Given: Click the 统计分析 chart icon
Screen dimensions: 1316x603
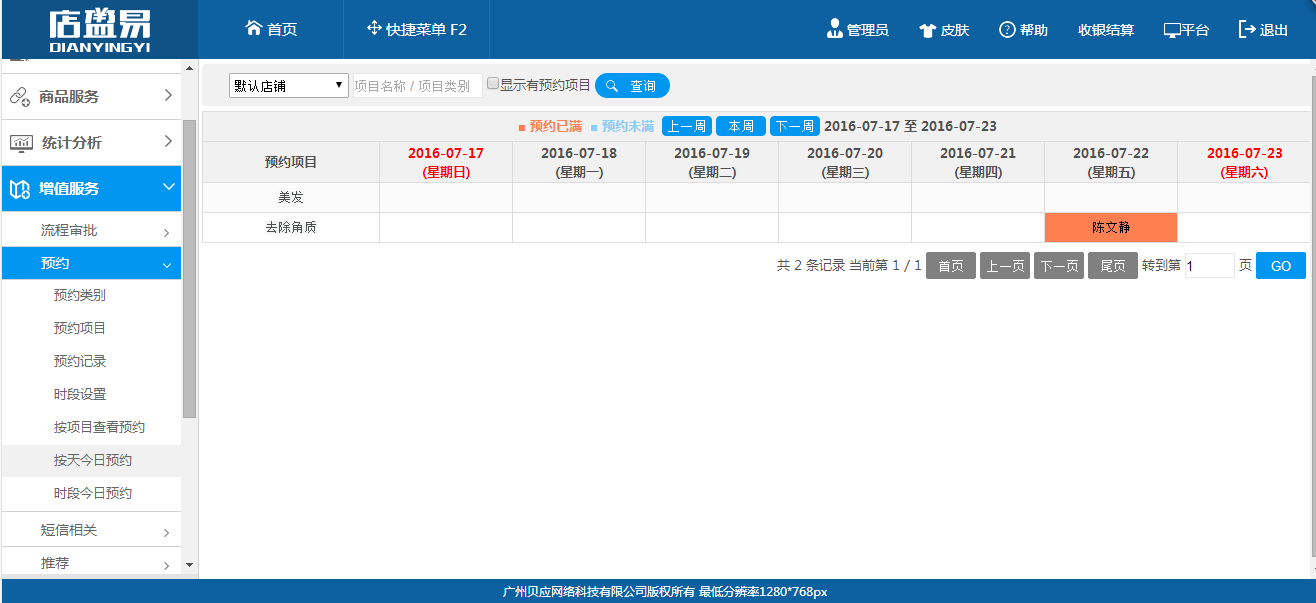Looking at the screenshot, I should point(21,143).
